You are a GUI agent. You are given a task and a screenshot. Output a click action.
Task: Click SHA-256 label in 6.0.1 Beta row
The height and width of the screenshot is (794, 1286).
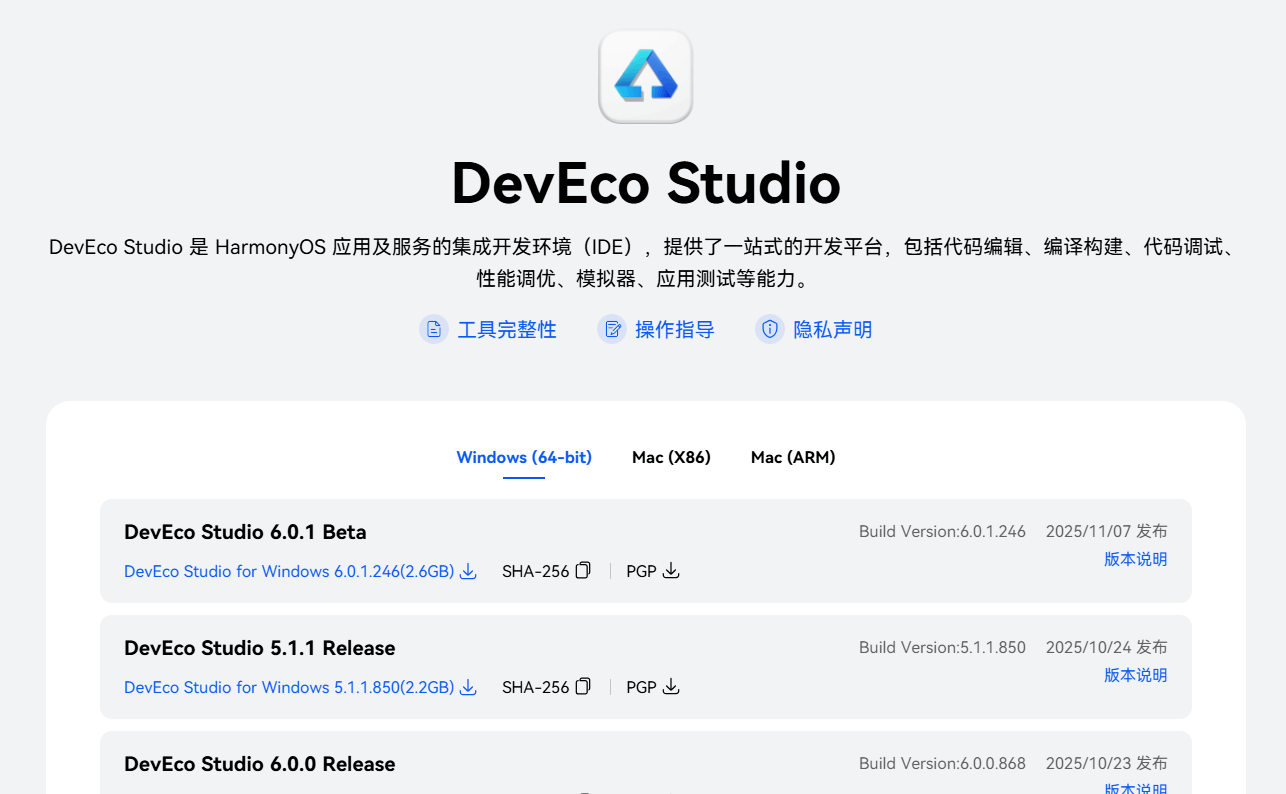(x=535, y=571)
